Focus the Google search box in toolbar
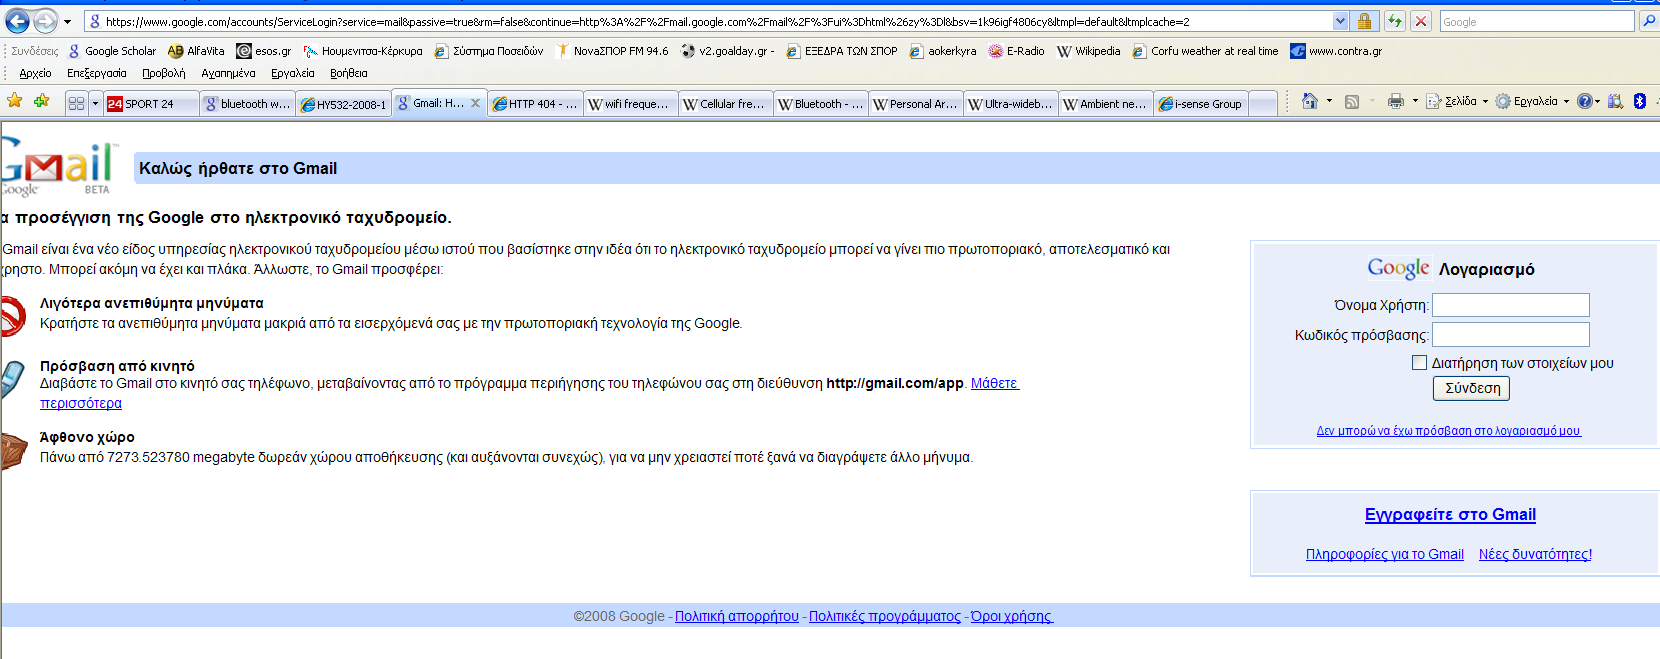This screenshot has height=659, width=1660. pyautogui.click(x=1536, y=21)
